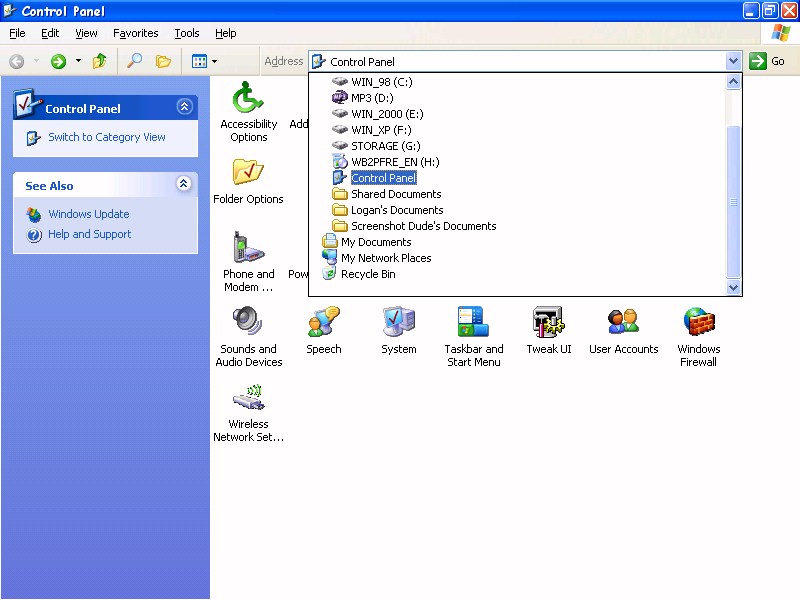Viewport: 800px width, 600px height.
Task: Open Windows Update link
Action: click(x=89, y=214)
